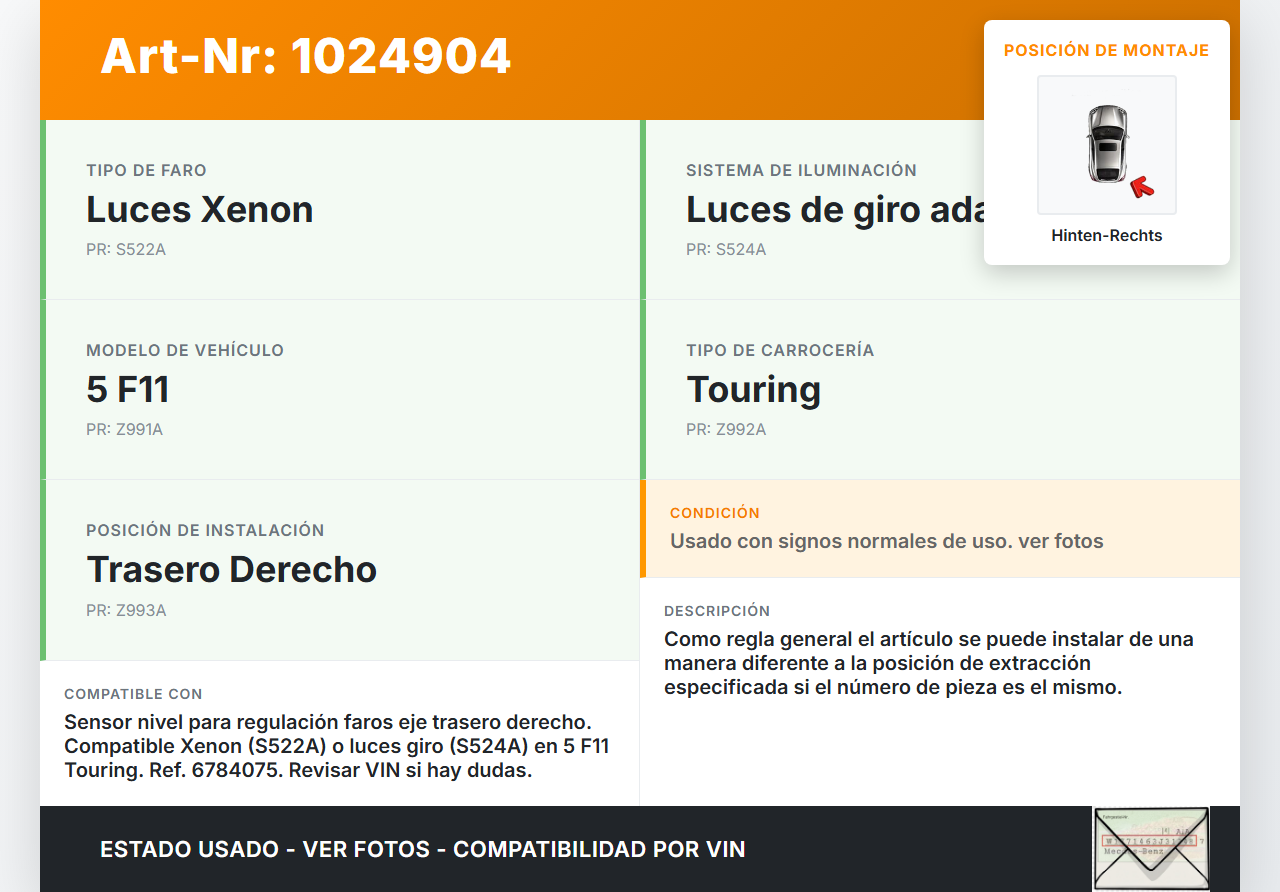
Task: Click the PR: Z991A code
Action: tap(124, 430)
